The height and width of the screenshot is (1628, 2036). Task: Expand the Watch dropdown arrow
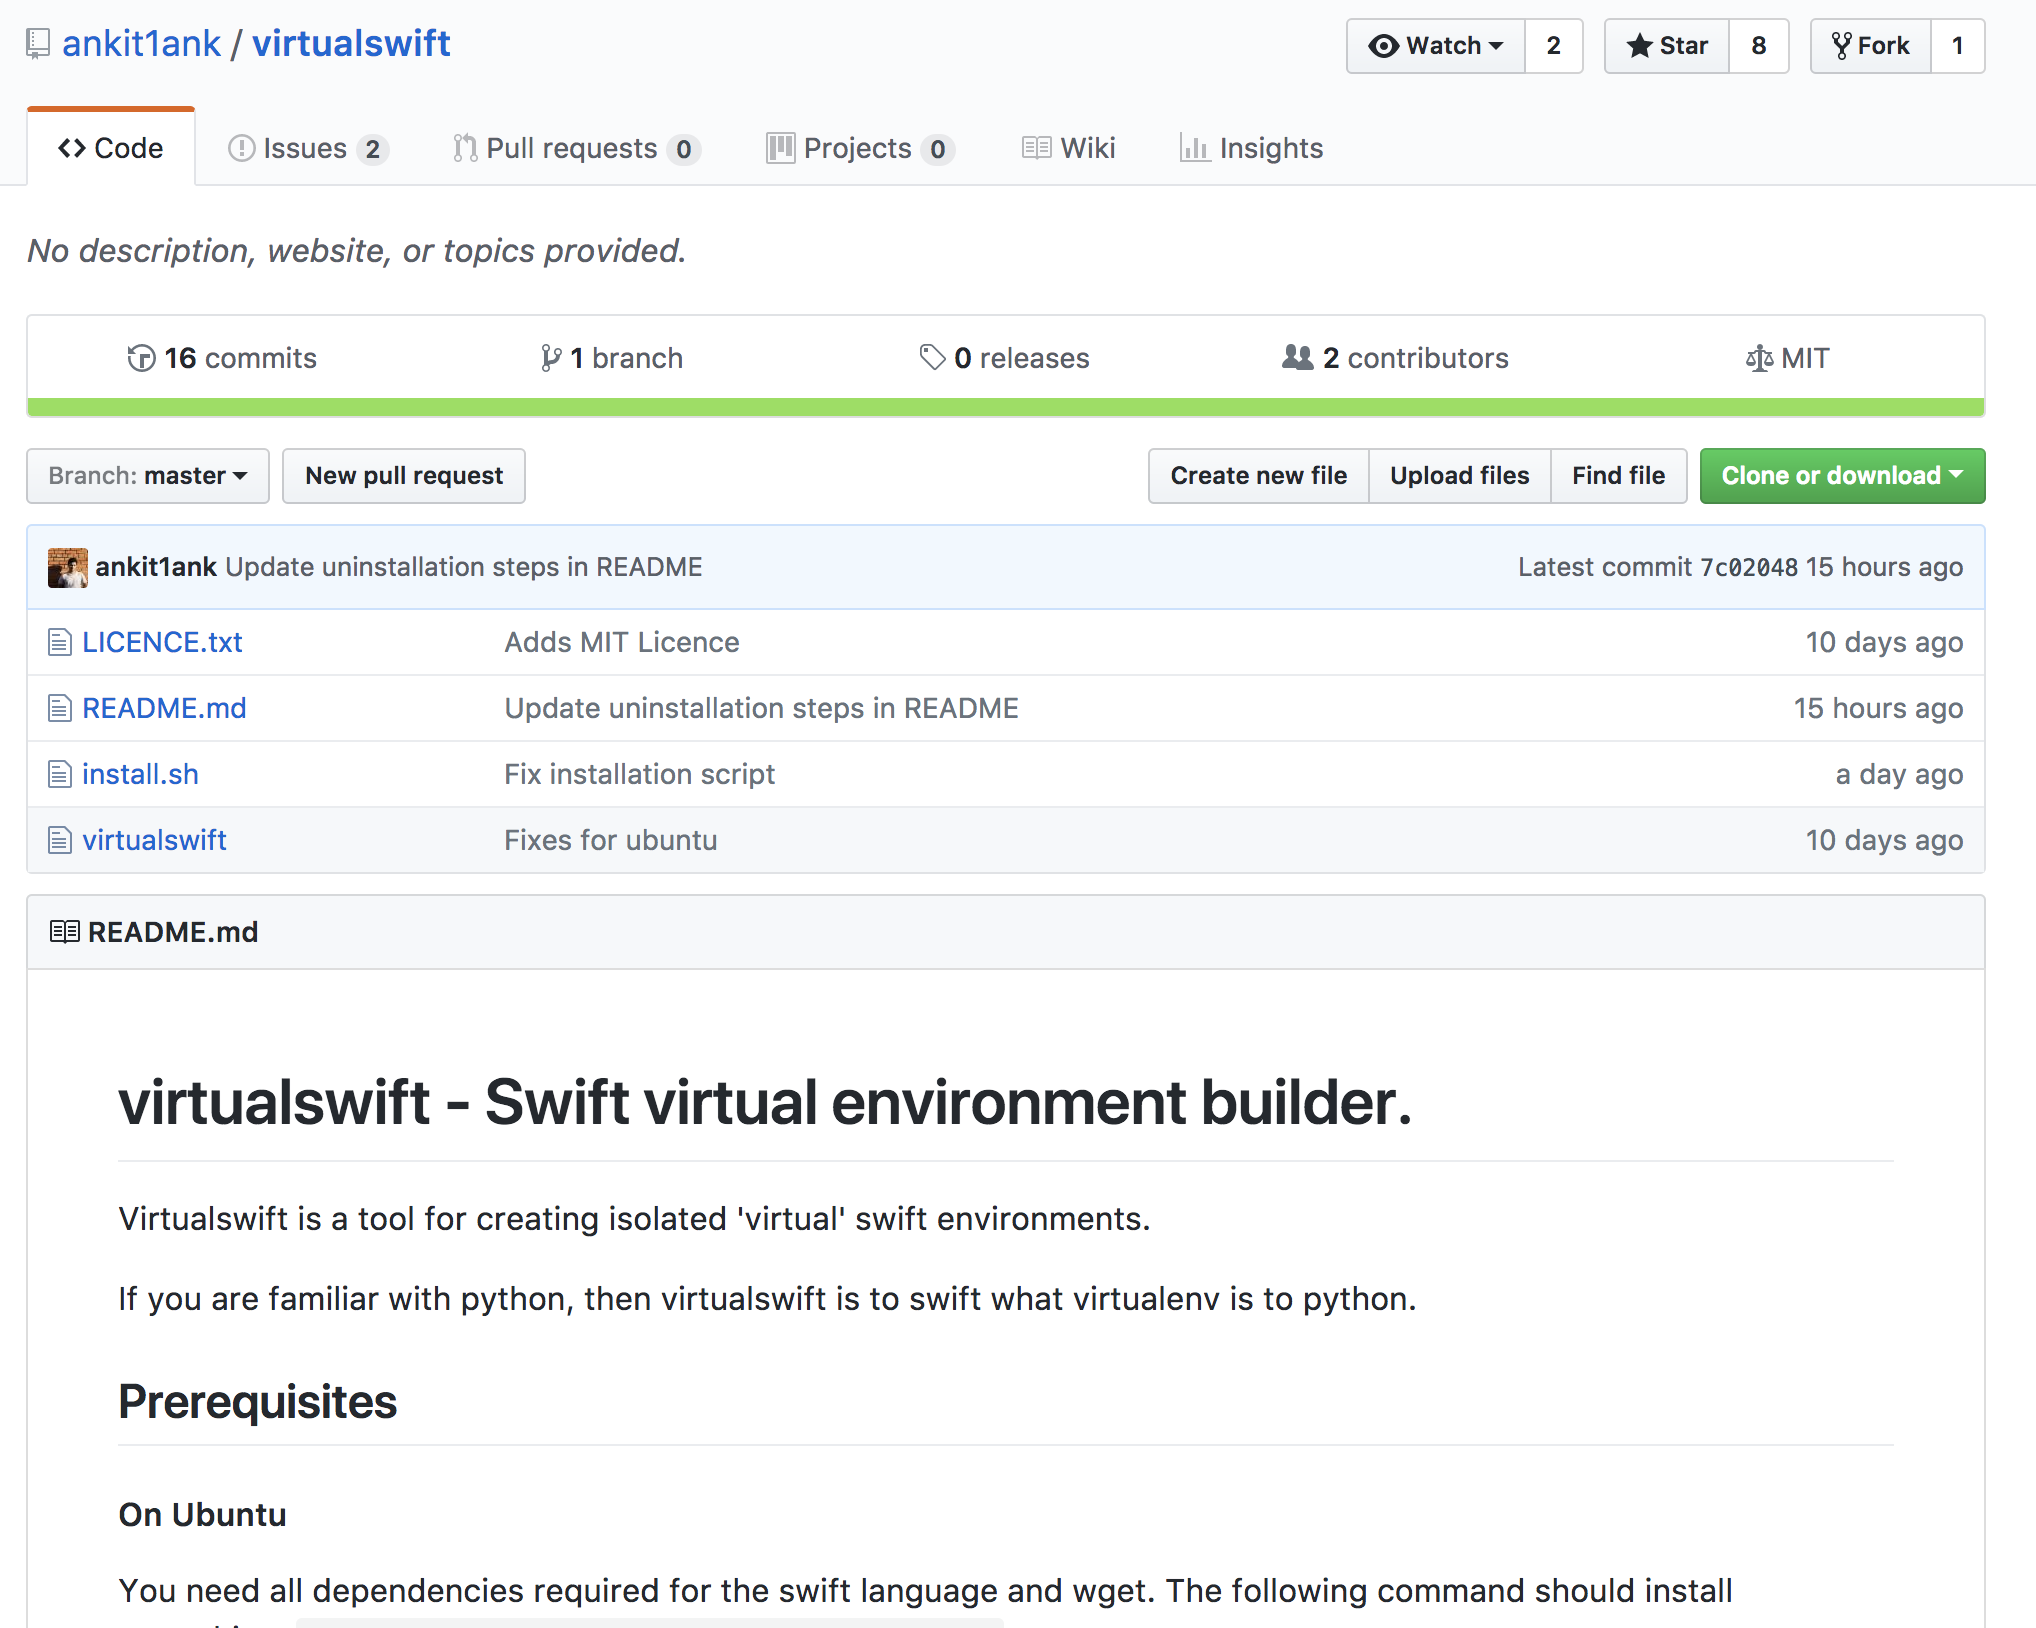(1496, 46)
